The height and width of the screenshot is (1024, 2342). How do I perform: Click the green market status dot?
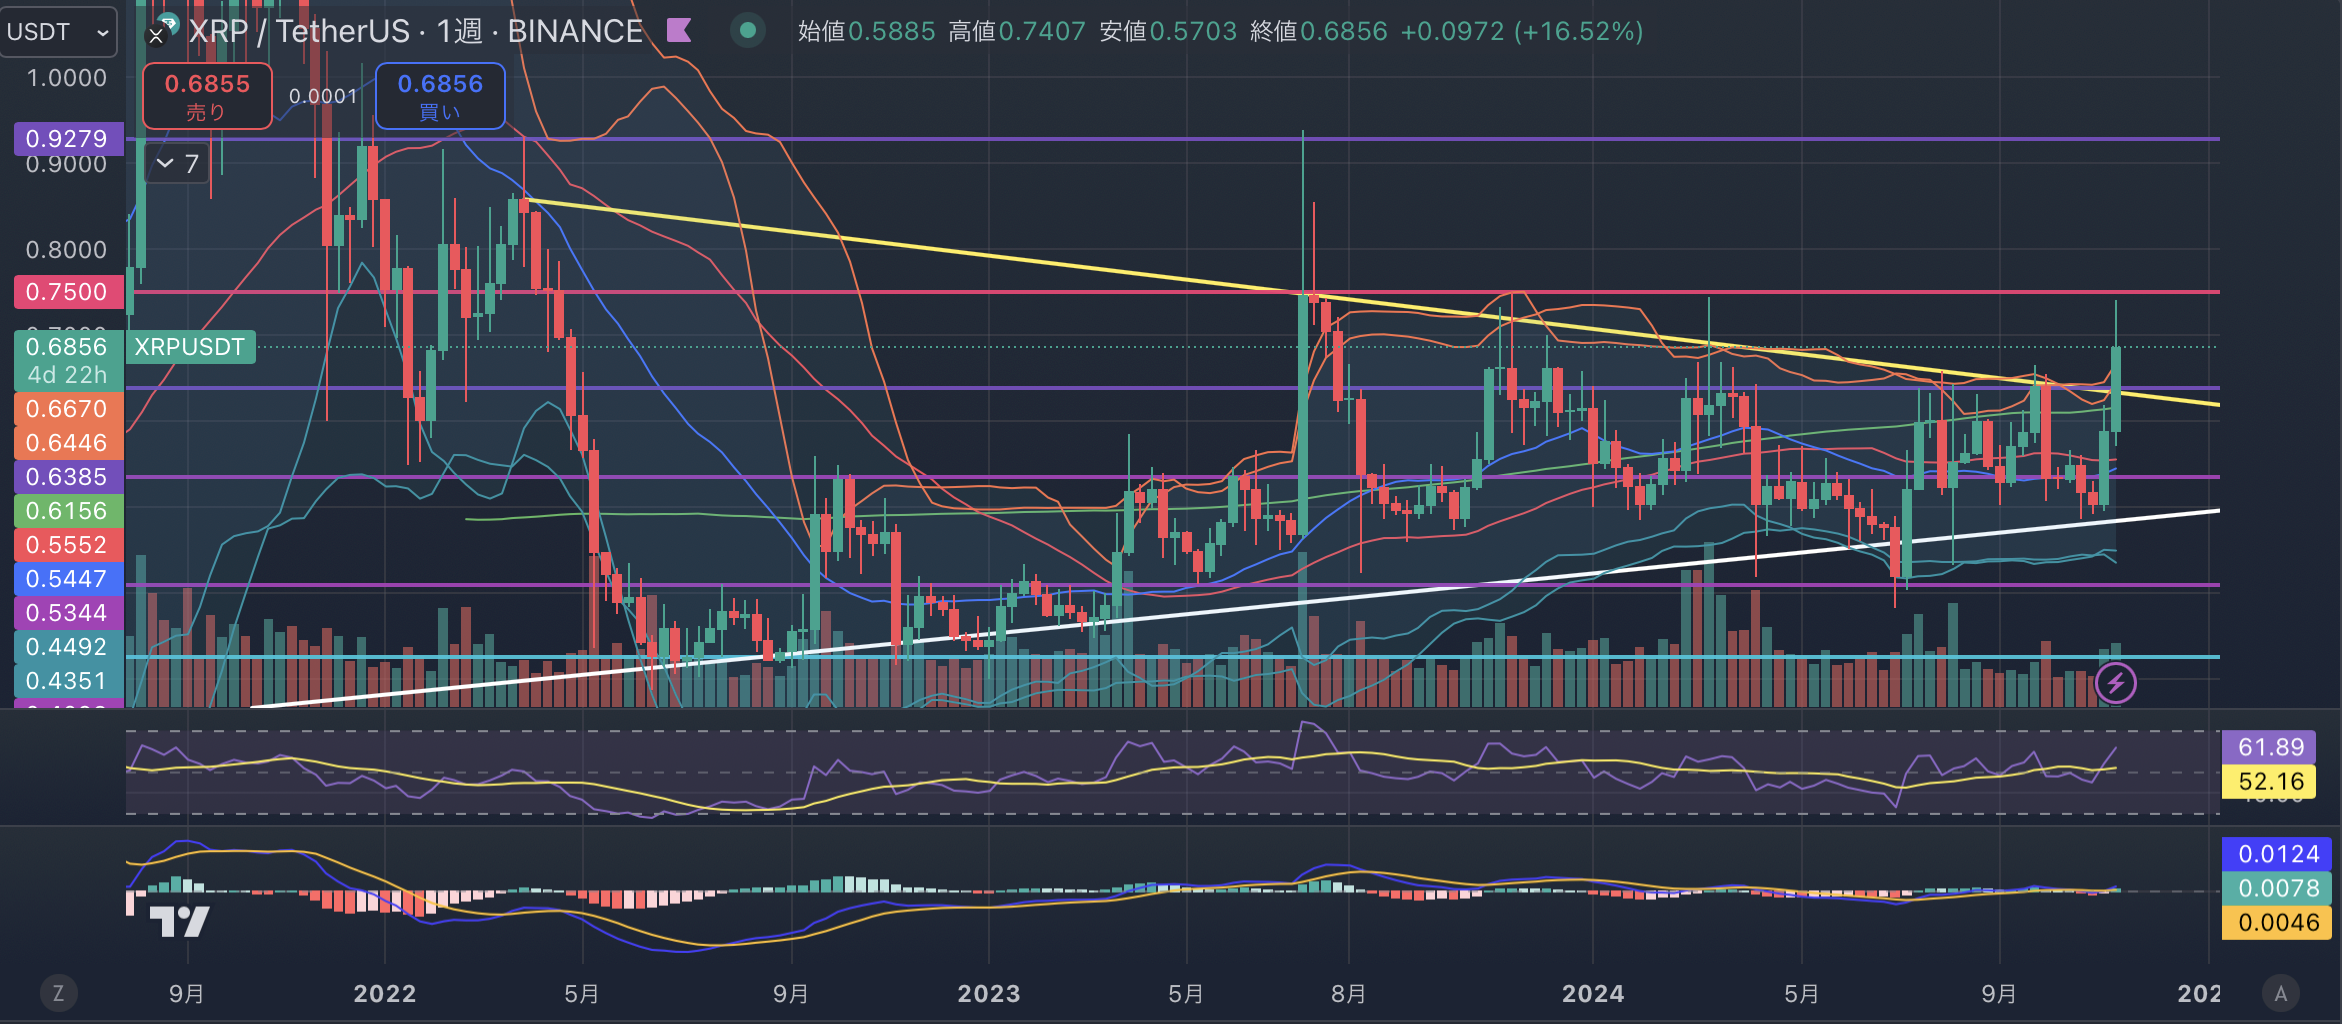tap(747, 31)
